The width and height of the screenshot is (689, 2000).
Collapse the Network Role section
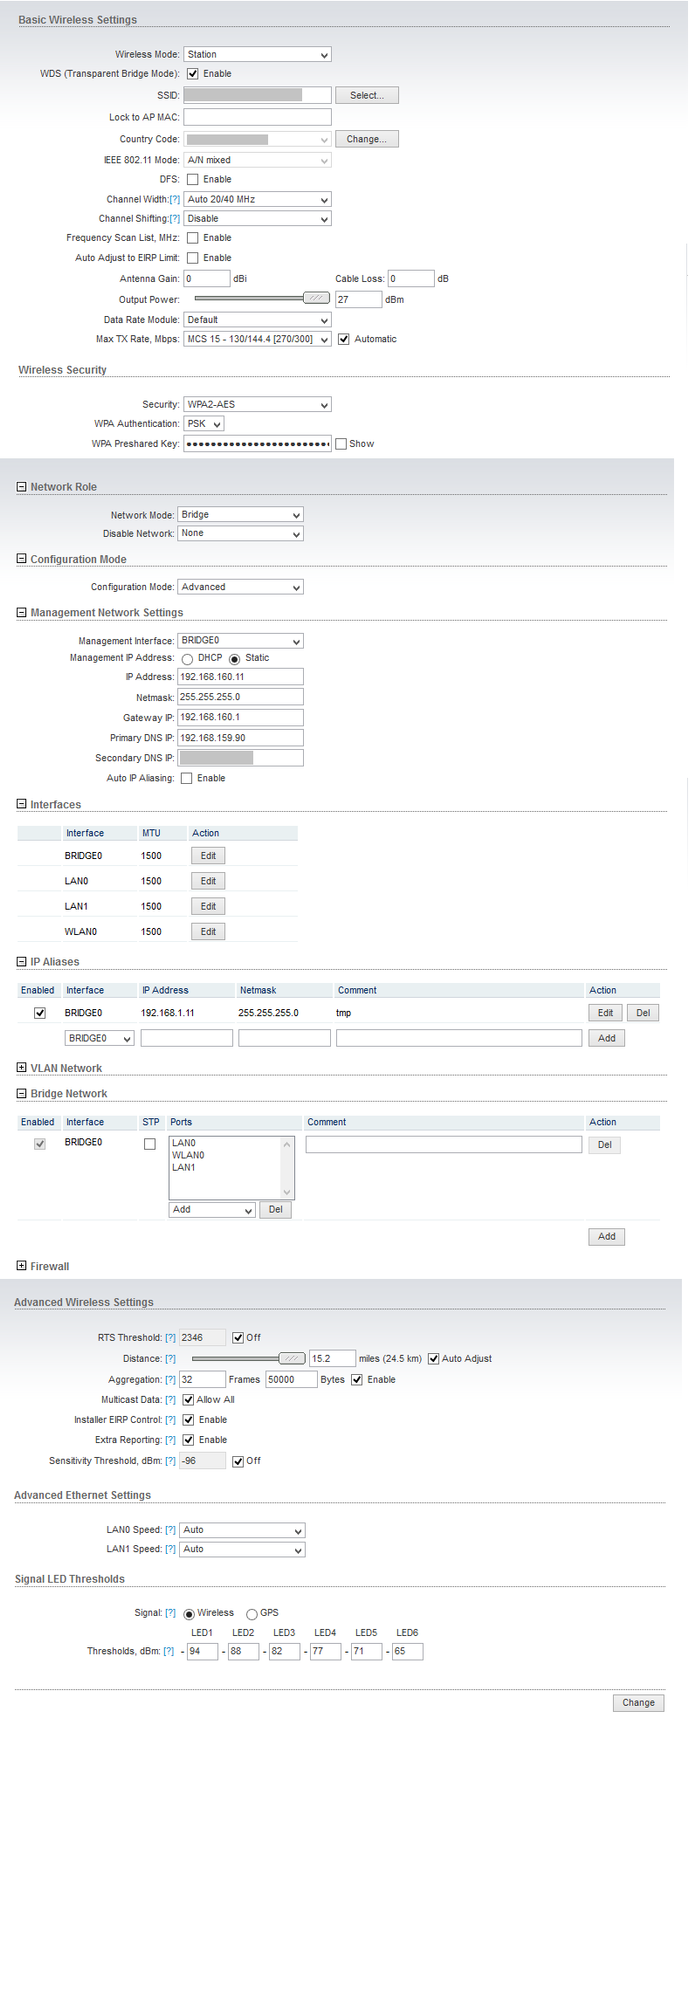click(x=22, y=487)
